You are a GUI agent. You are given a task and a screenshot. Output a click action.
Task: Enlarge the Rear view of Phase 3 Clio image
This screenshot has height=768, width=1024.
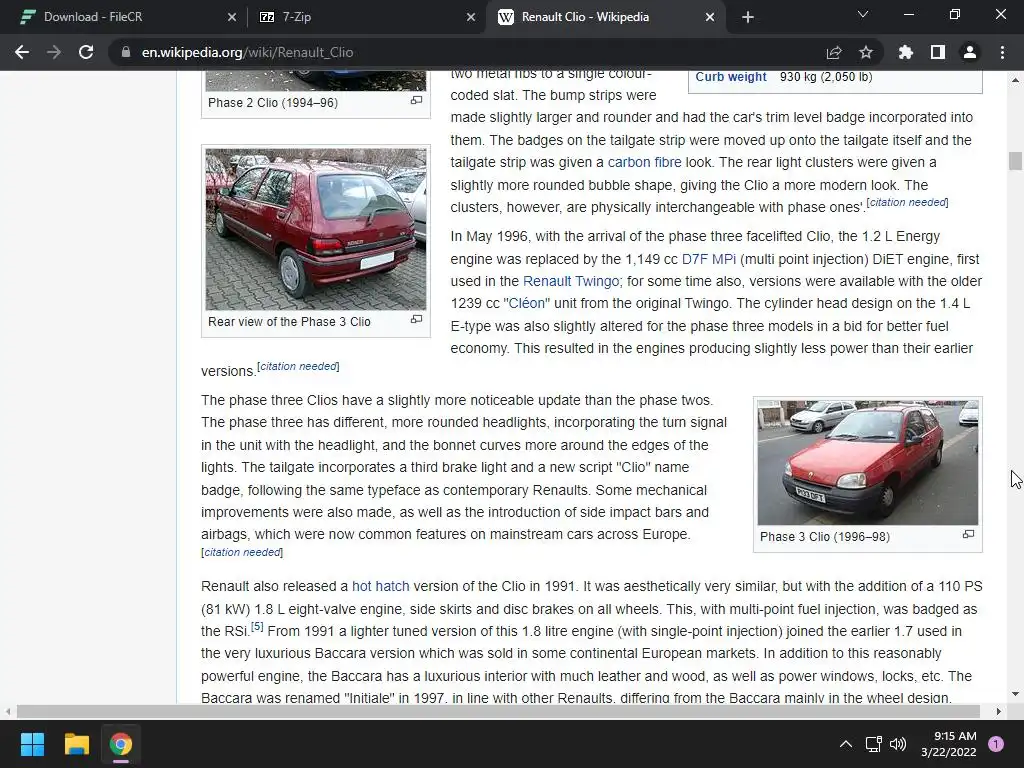(x=416, y=319)
